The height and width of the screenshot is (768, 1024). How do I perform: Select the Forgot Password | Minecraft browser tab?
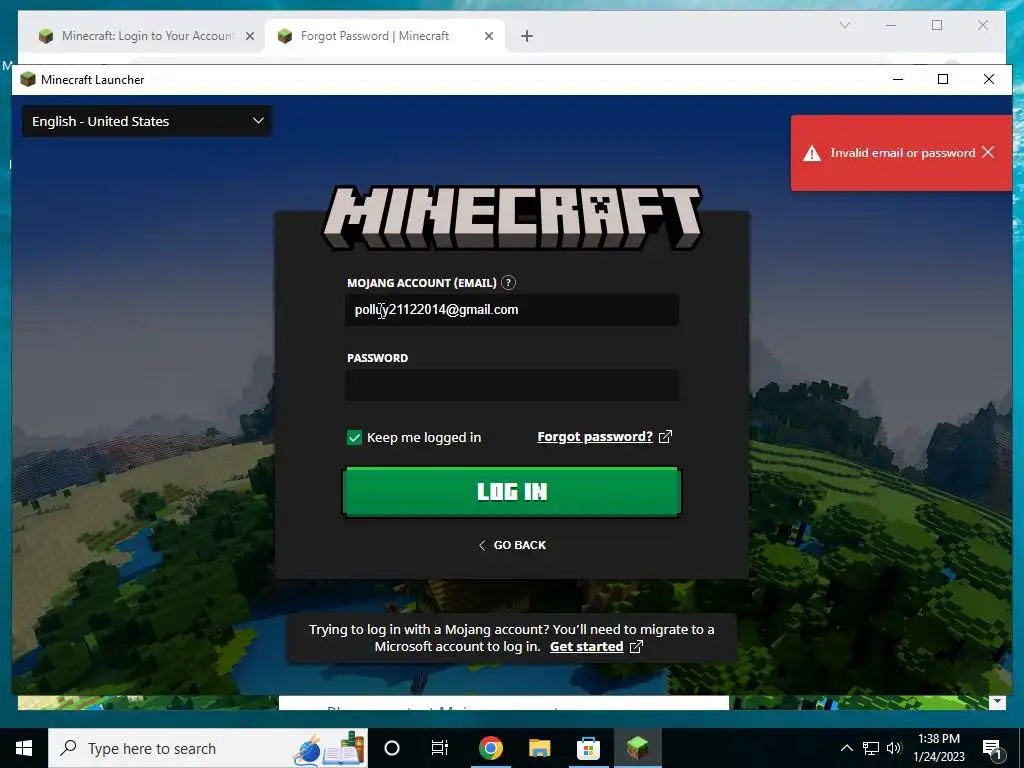(x=385, y=36)
